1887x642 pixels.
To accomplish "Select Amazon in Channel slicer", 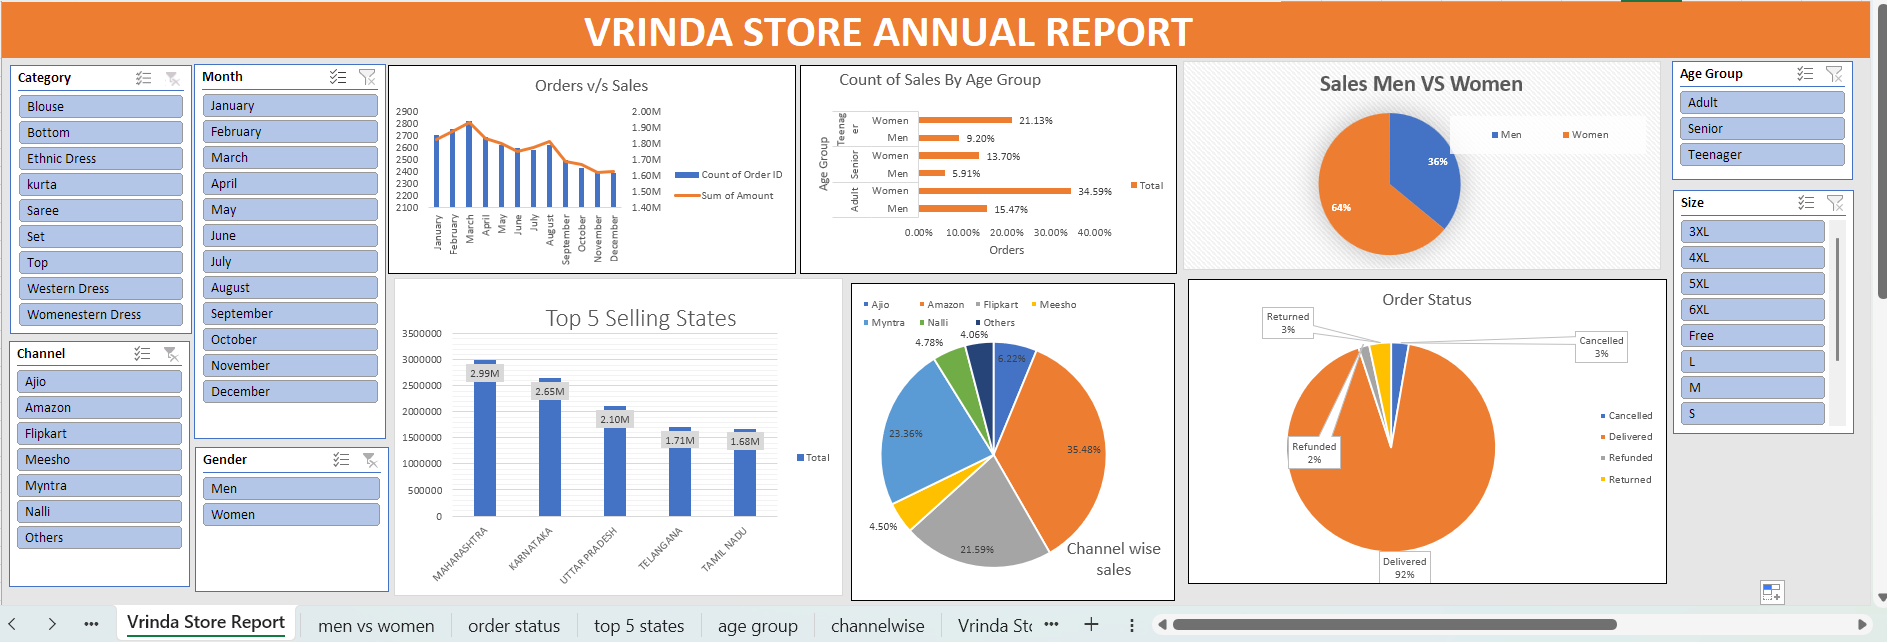I will pos(99,408).
